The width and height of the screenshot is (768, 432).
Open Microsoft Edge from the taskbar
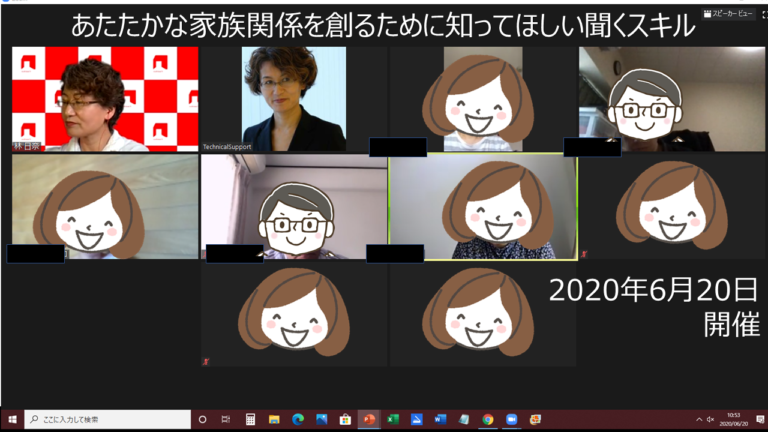coord(298,419)
